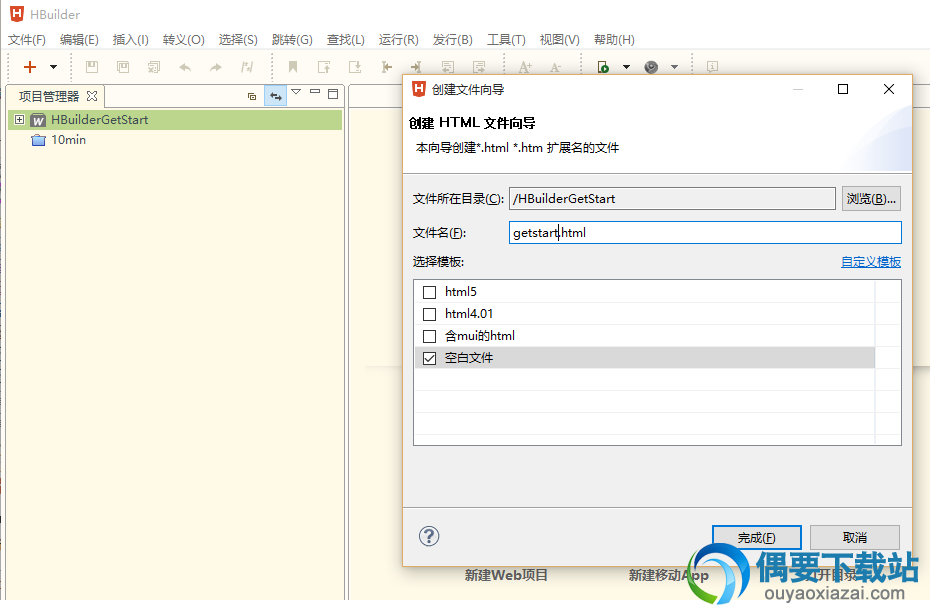This screenshot has height=605, width=930.
Task: Check the html4.01 template checkbox
Action: click(429, 314)
